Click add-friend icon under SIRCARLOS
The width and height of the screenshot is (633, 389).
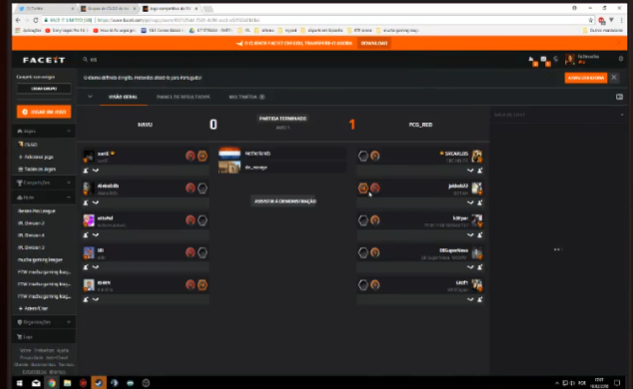click(x=480, y=170)
